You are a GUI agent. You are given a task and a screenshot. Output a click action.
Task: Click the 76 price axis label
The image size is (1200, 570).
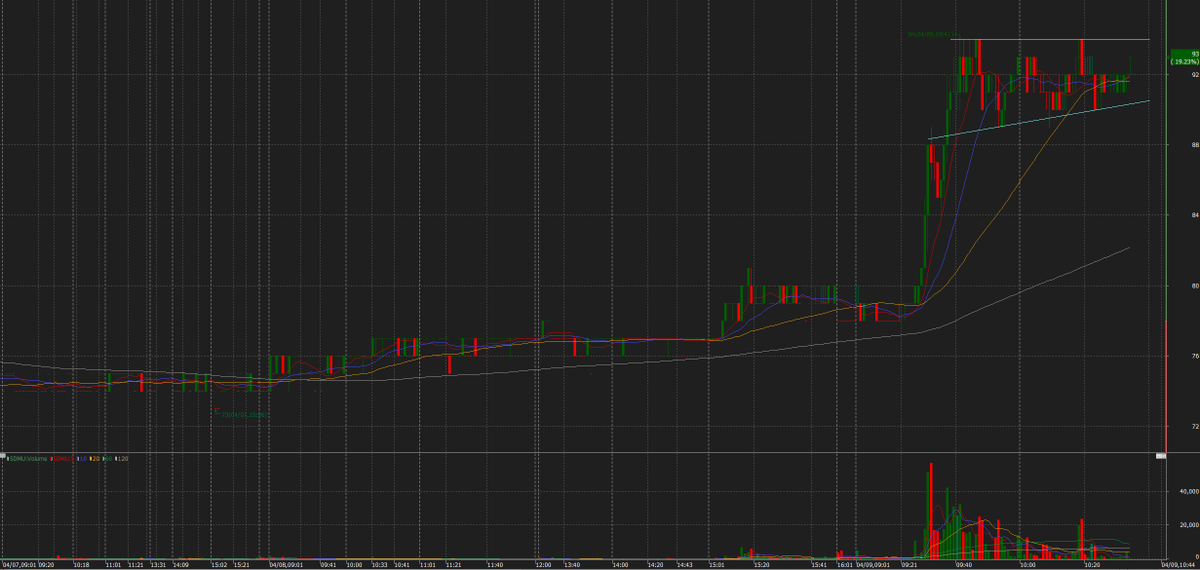pyautogui.click(x=1194, y=355)
